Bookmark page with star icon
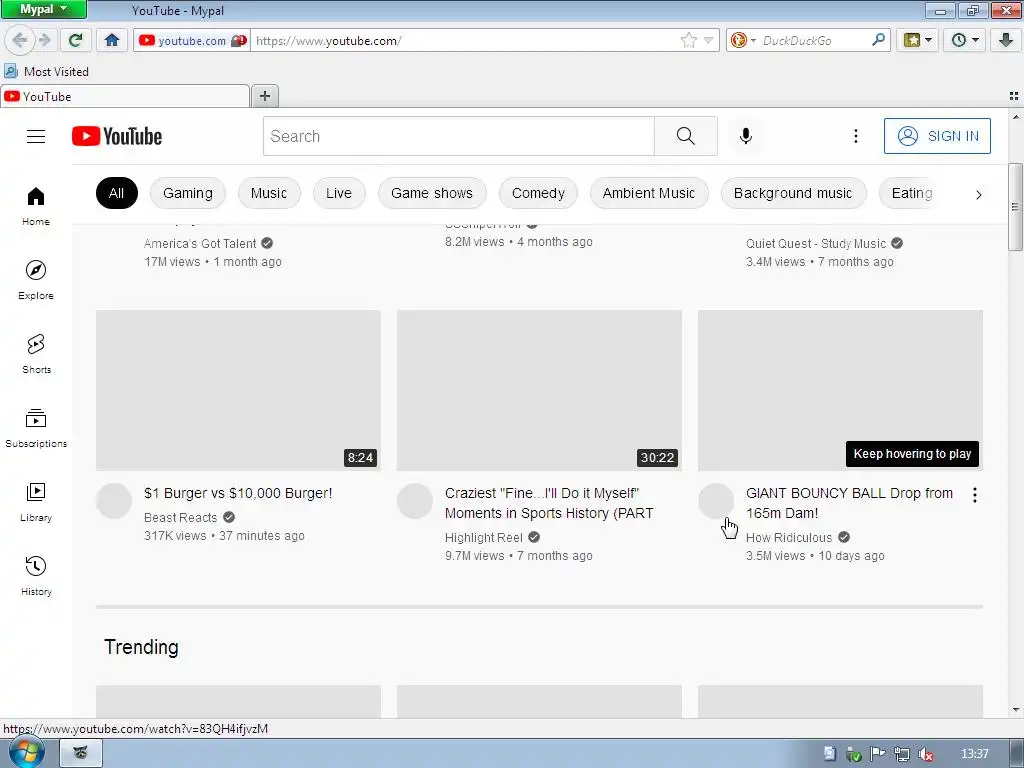The image size is (1024, 768). (x=688, y=40)
